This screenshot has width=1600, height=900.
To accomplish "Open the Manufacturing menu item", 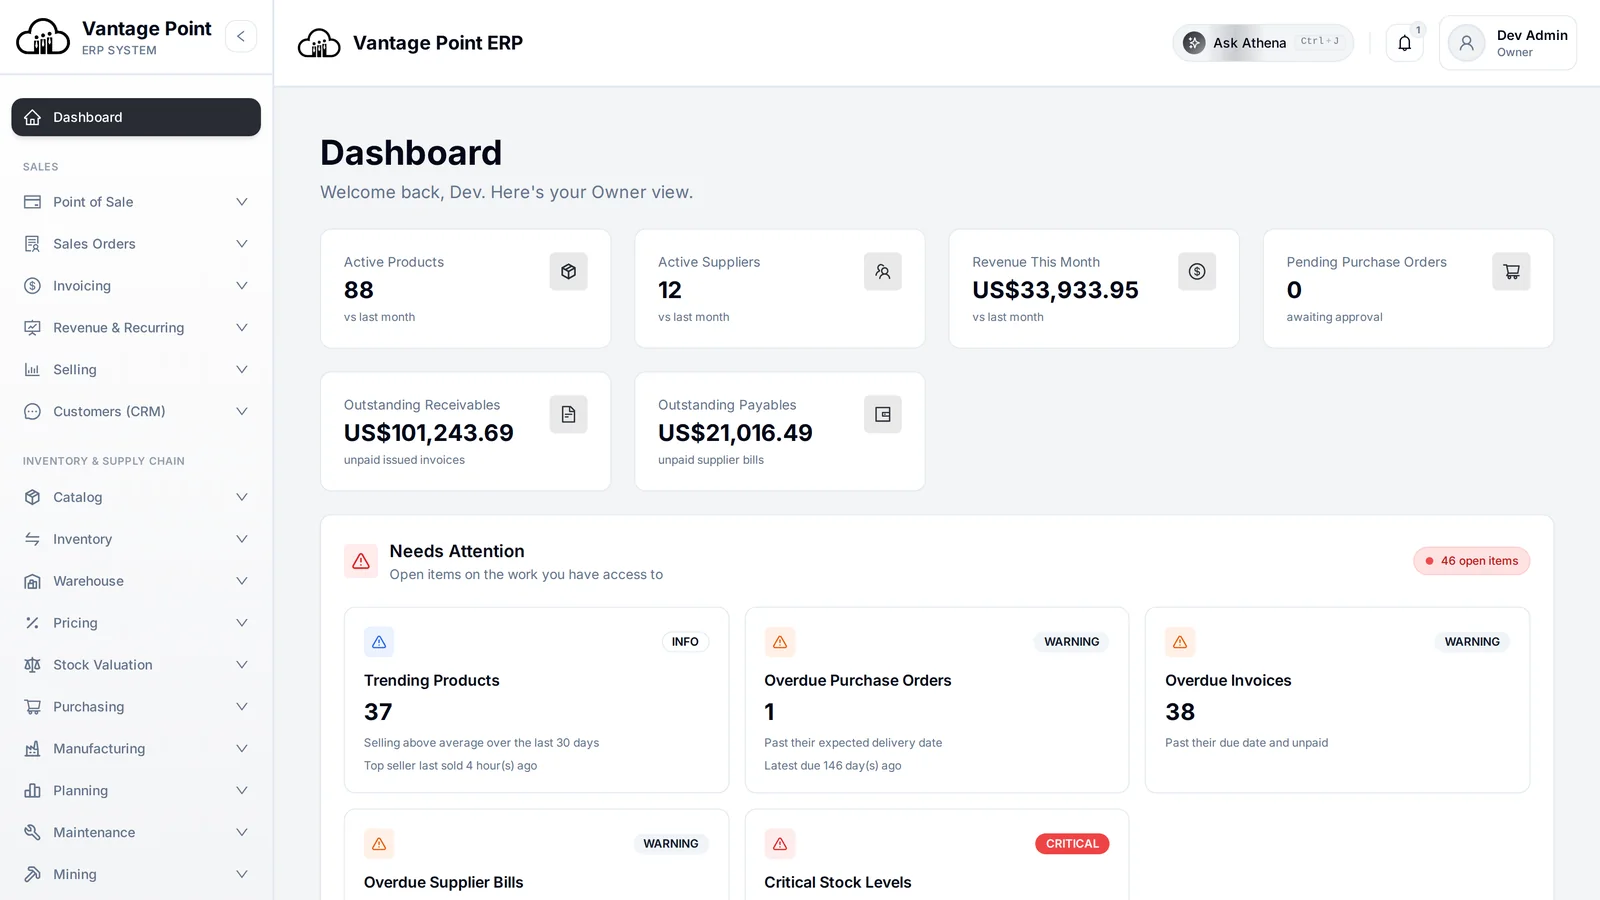I will tap(136, 749).
